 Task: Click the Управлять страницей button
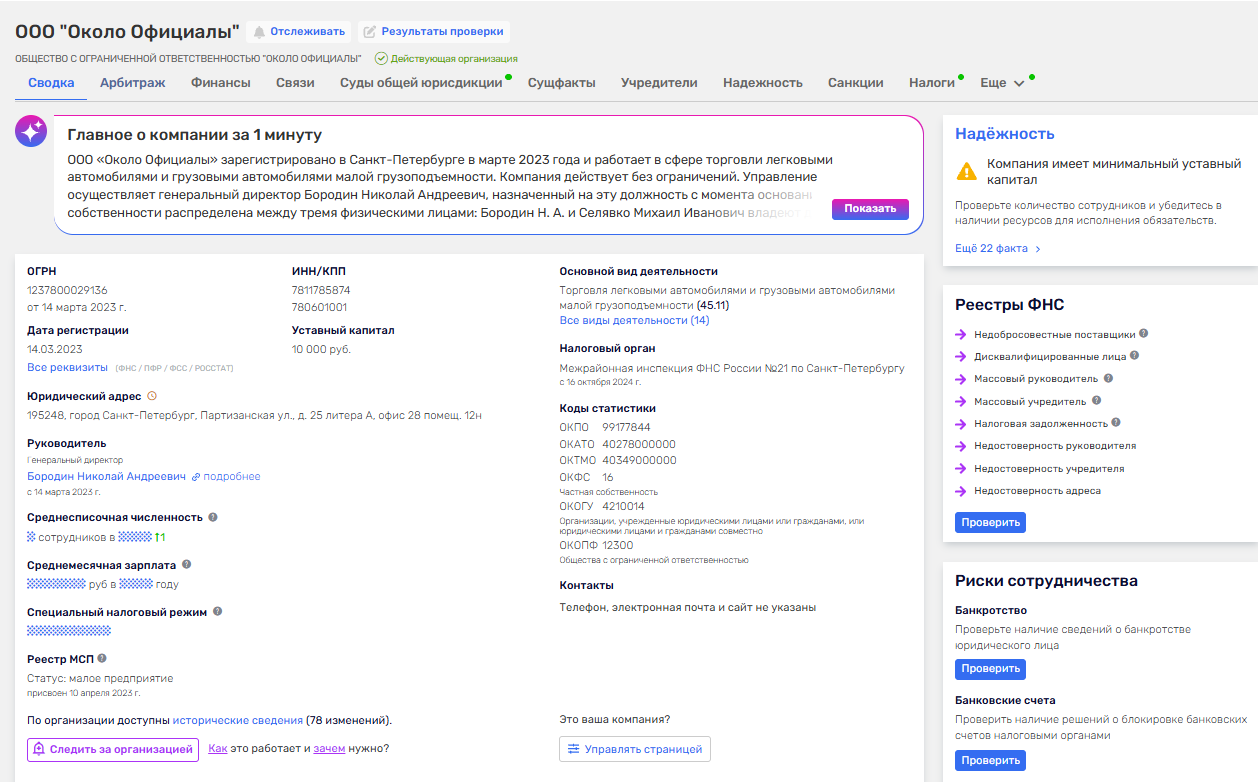tap(635, 749)
